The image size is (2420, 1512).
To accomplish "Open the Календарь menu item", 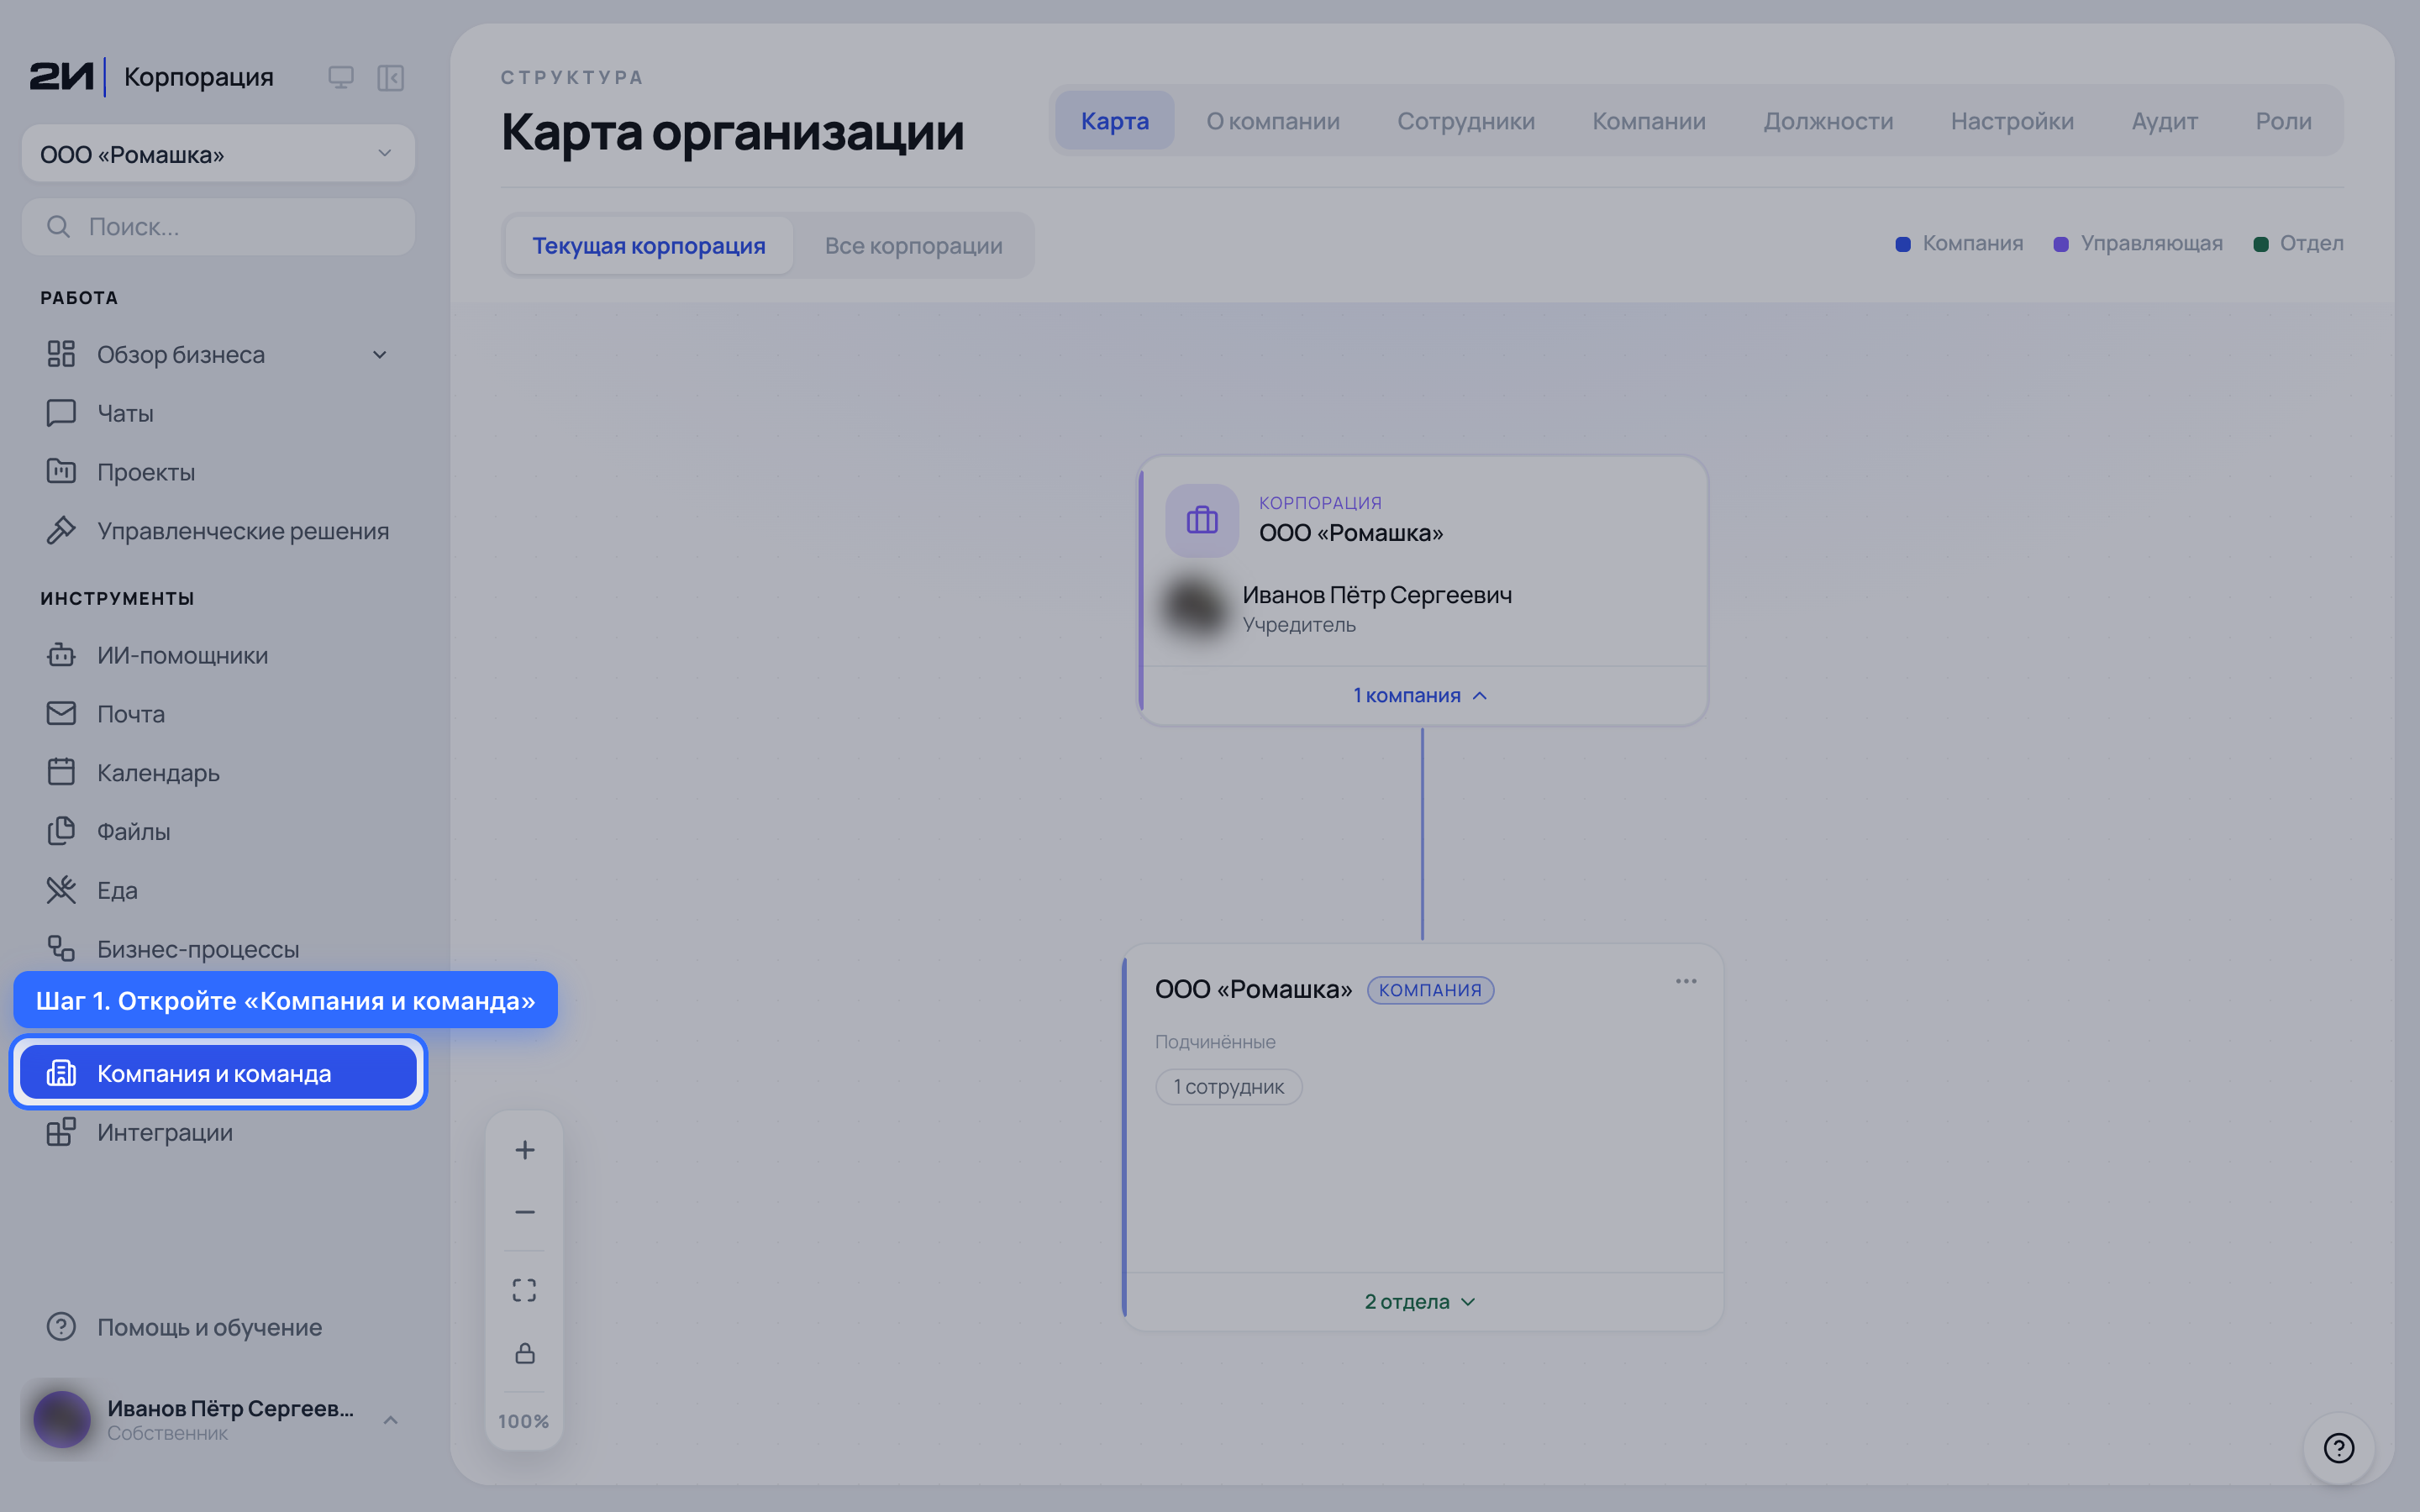I will [218, 772].
